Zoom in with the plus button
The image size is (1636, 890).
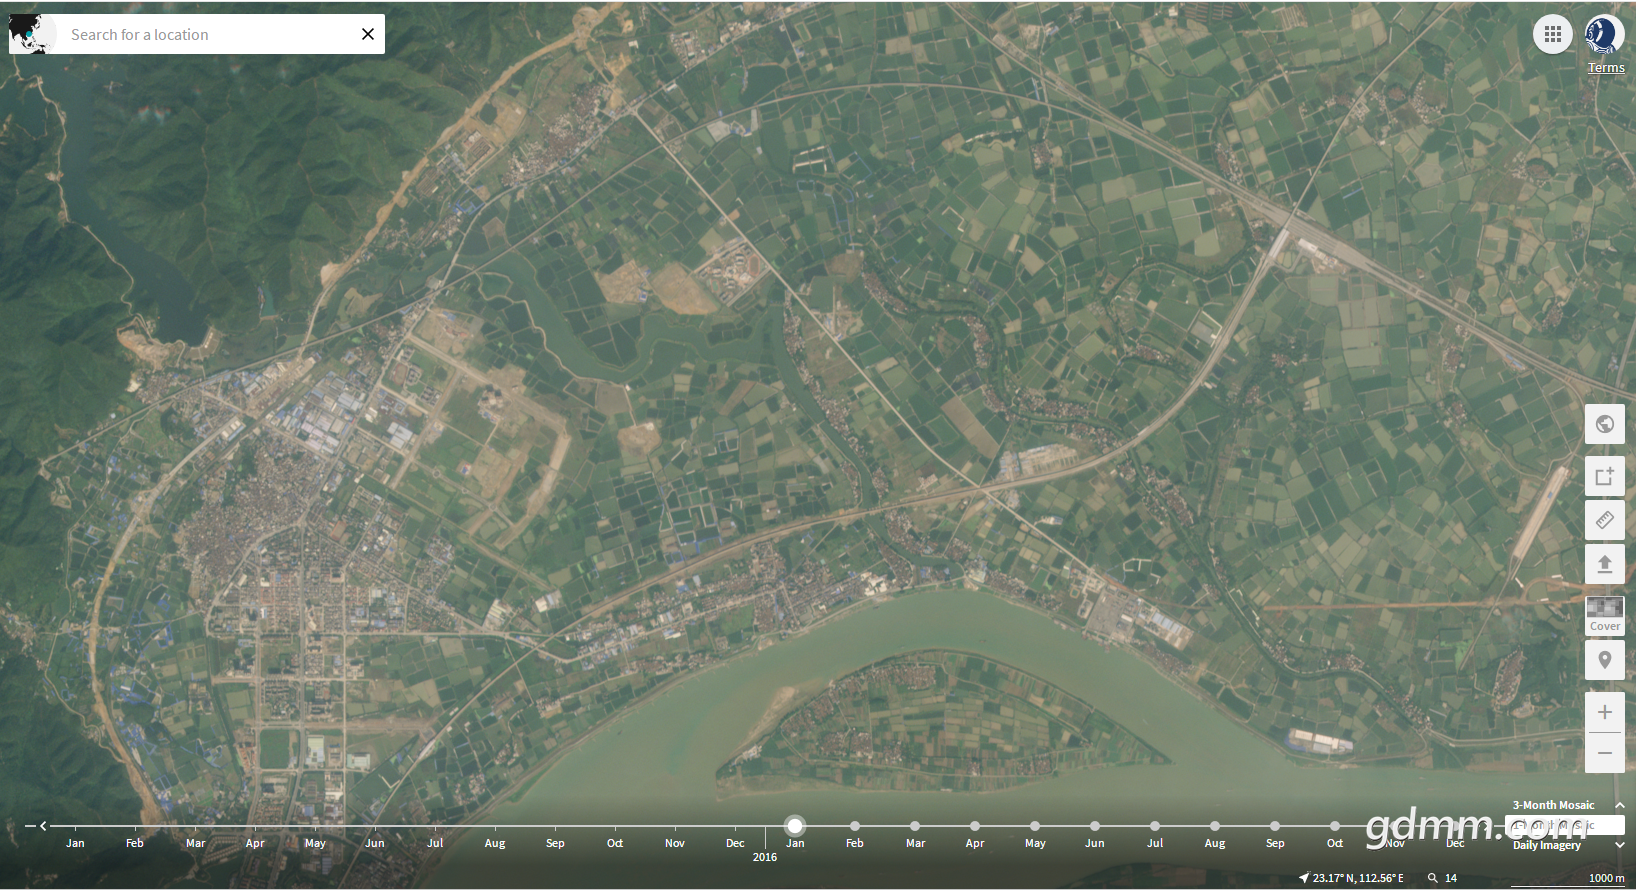(1605, 712)
